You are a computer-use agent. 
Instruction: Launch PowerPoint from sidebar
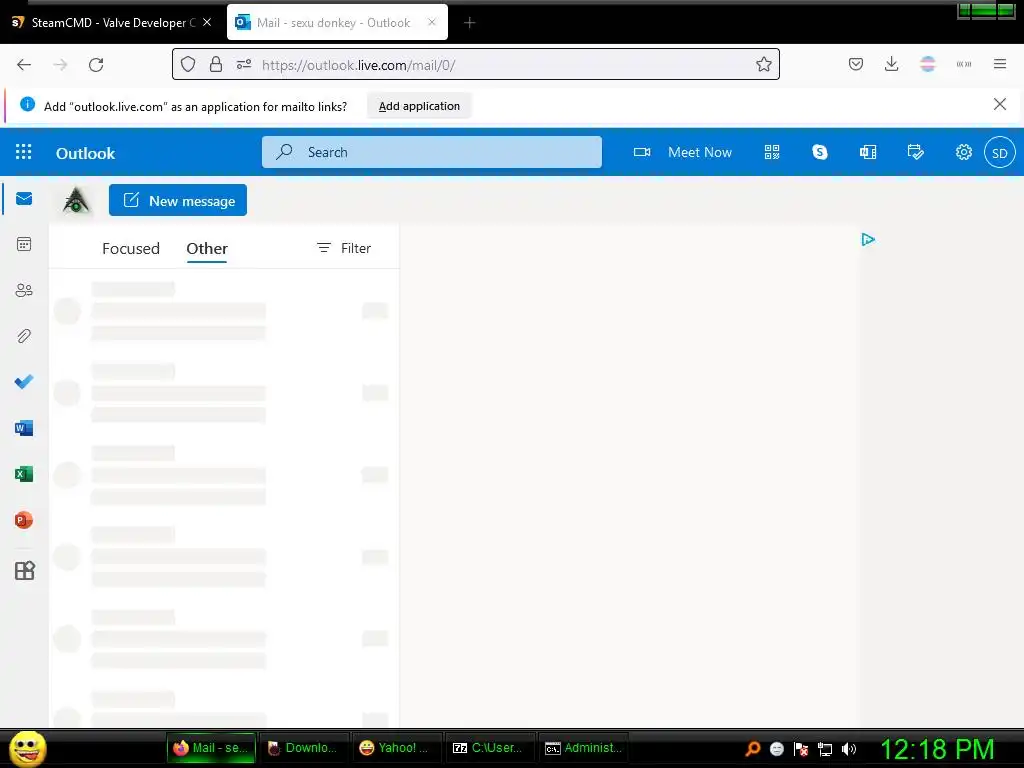point(24,520)
